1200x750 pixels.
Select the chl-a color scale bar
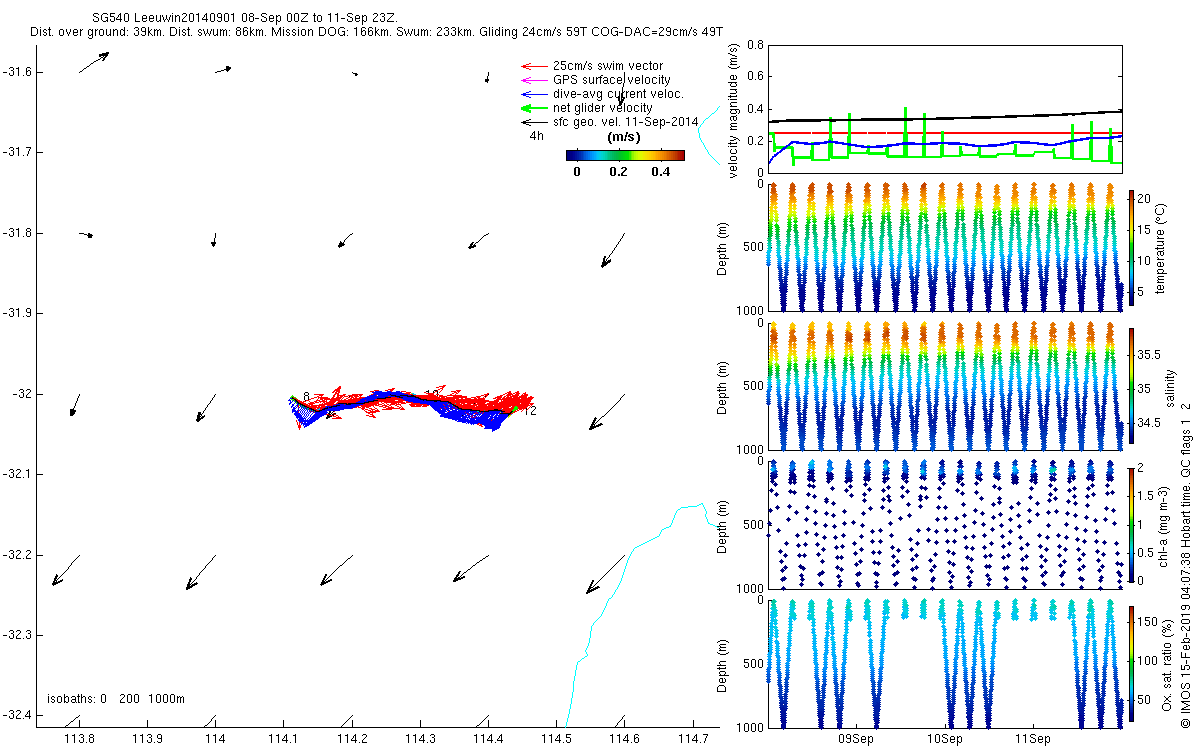point(1131,524)
